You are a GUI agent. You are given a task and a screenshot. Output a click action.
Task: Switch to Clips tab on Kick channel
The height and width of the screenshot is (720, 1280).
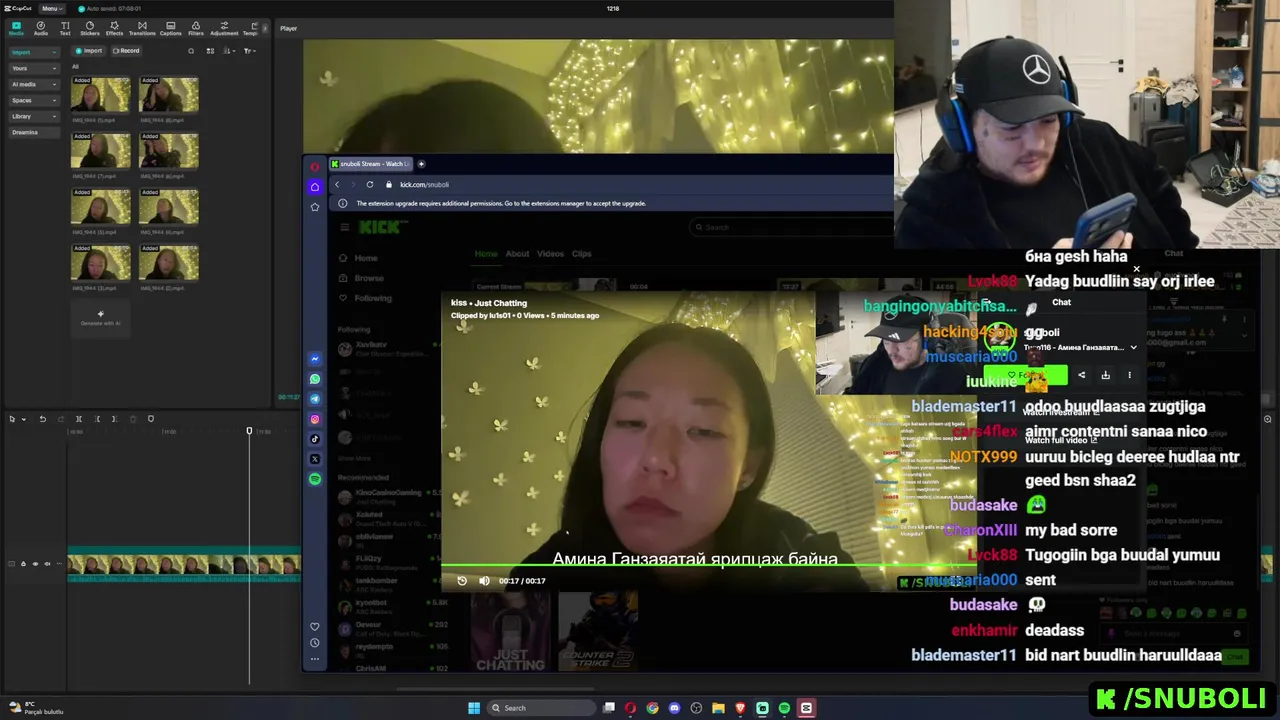click(581, 254)
